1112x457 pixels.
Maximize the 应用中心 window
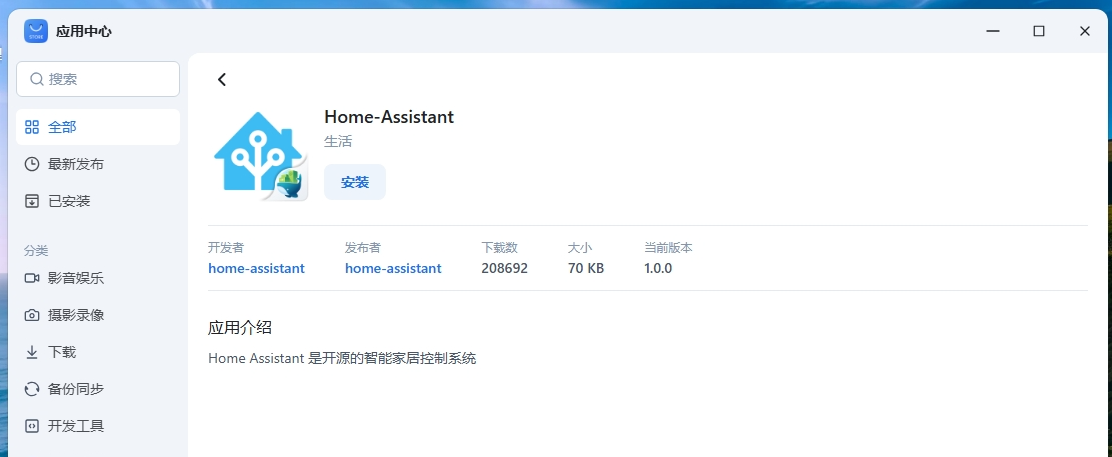point(1039,31)
